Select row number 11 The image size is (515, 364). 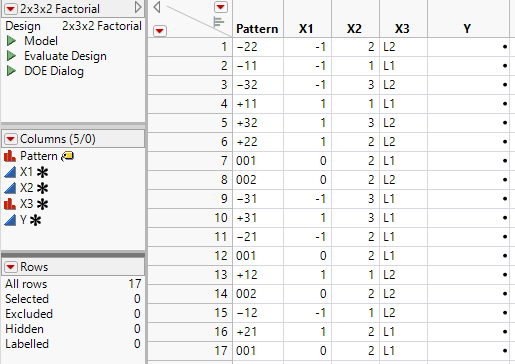tap(190, 237)
